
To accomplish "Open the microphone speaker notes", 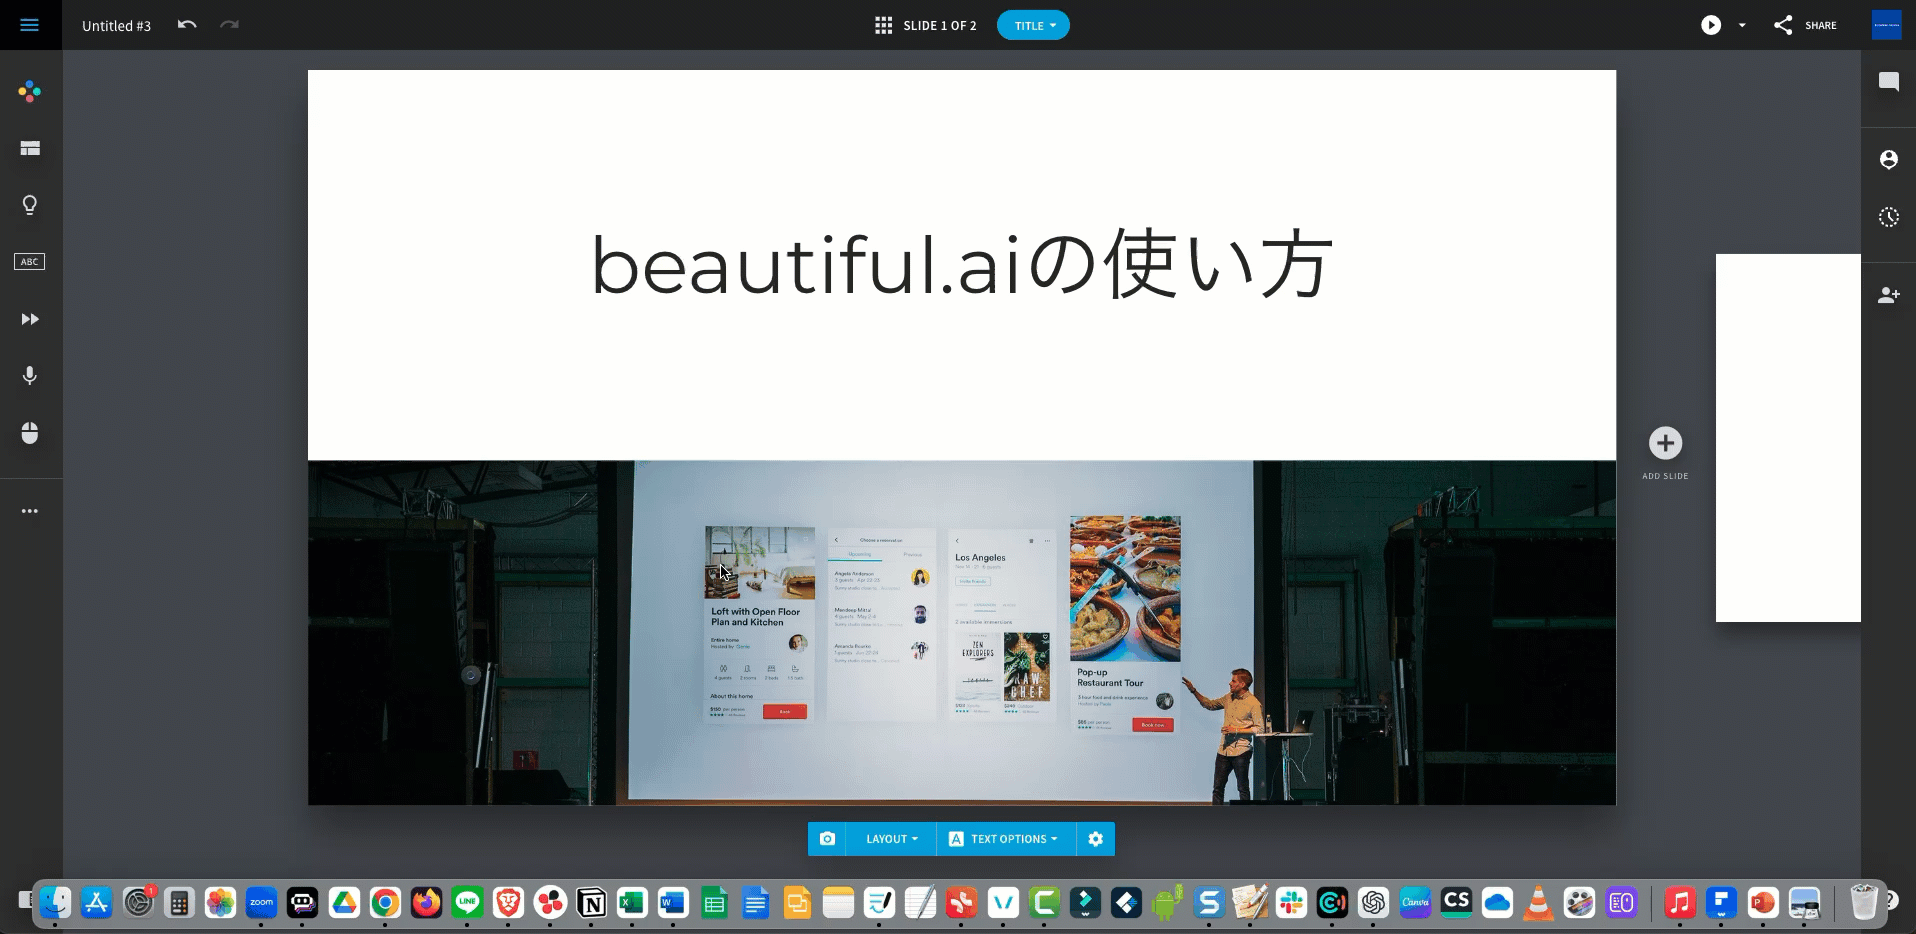I will [30, 376].
